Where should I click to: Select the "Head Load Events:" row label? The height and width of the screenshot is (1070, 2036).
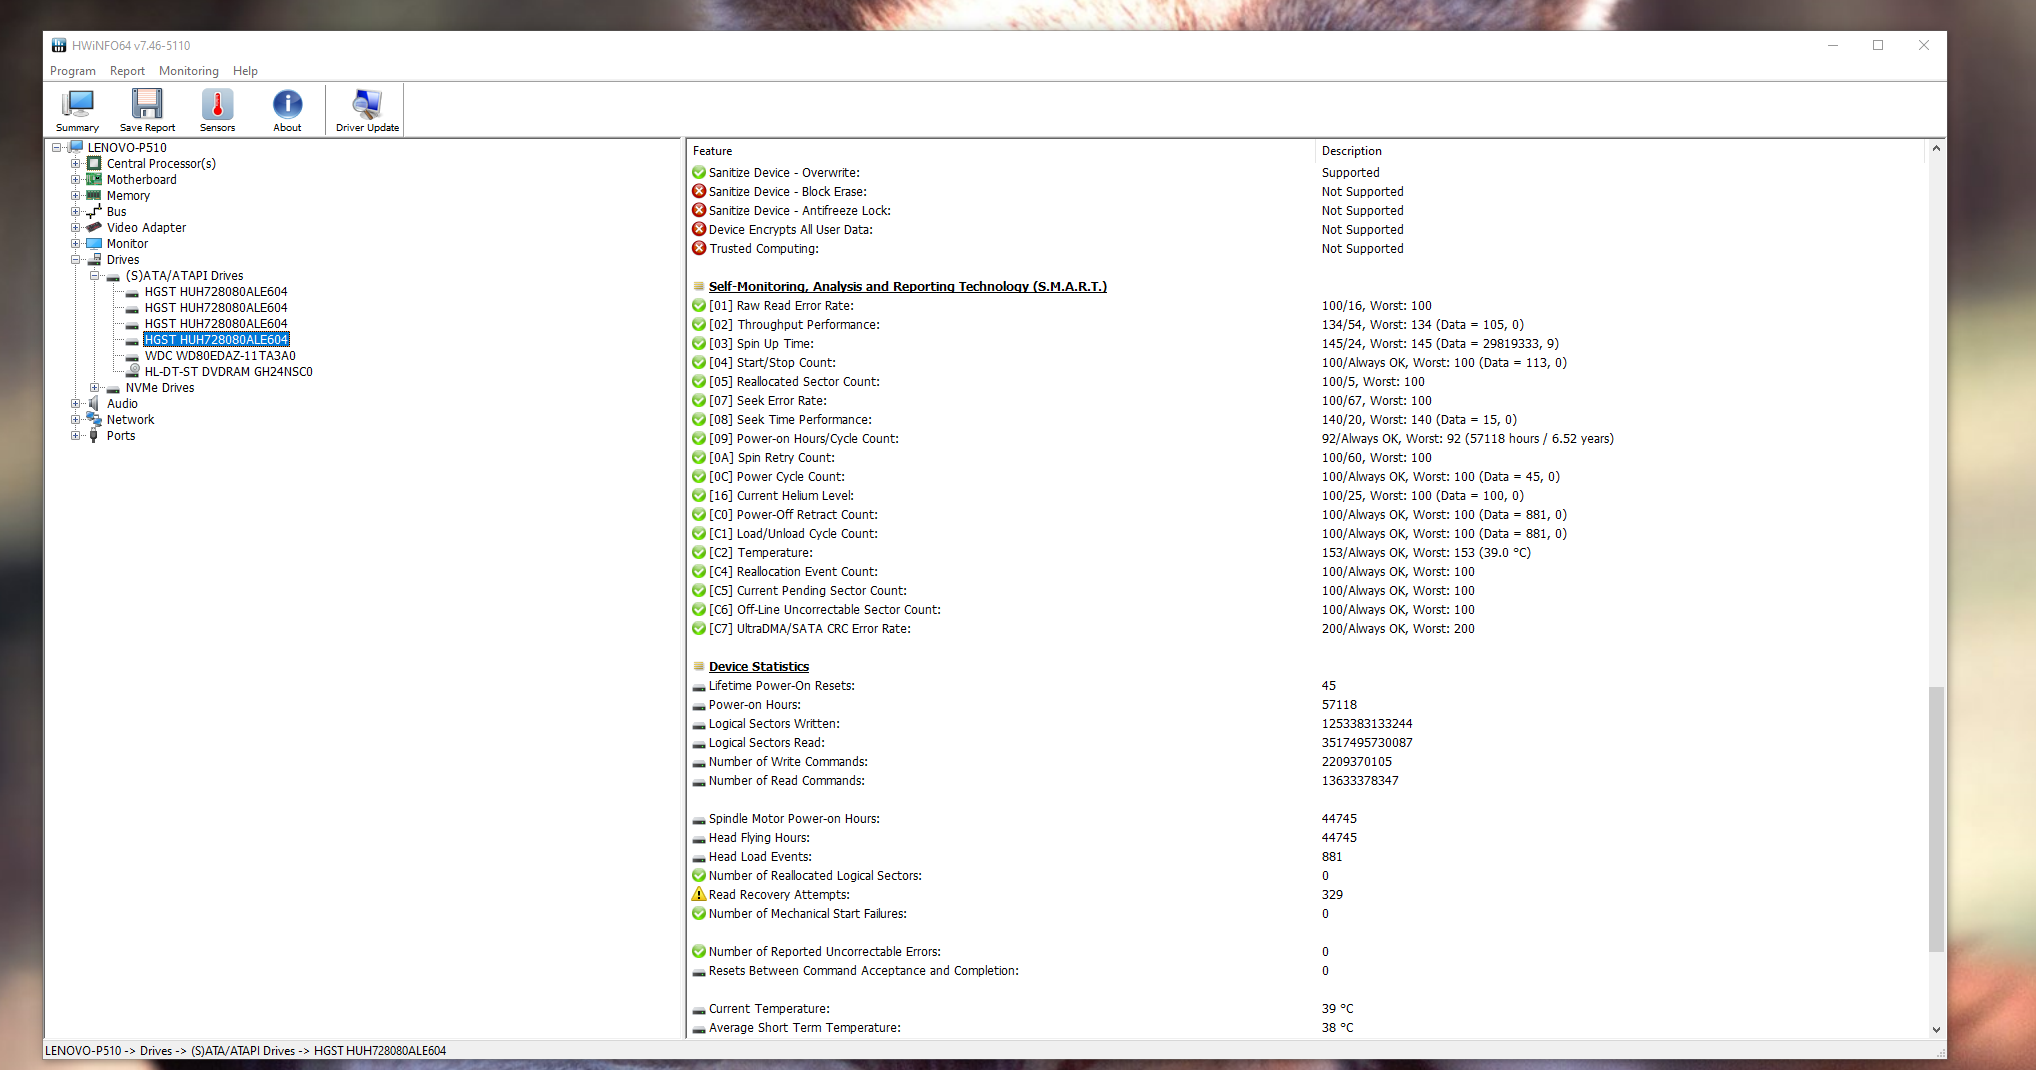(760, 856)
